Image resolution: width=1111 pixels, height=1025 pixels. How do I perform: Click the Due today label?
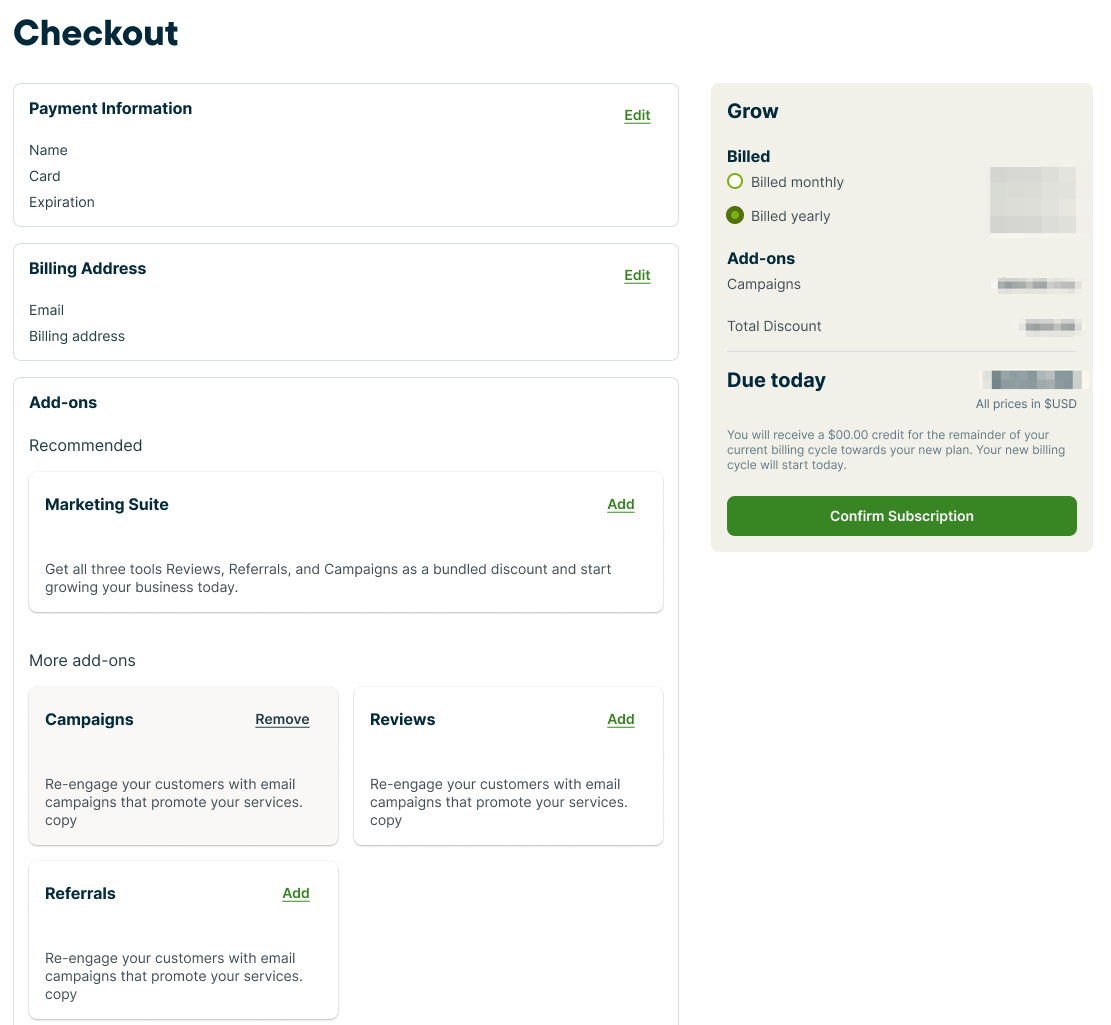pyautogui.click(x=776, y=381)
